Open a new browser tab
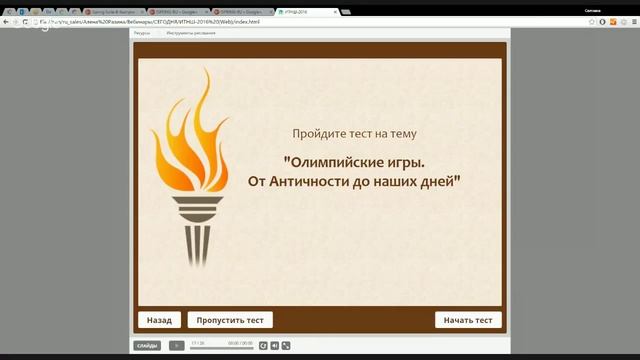 (x=346, y=12)
